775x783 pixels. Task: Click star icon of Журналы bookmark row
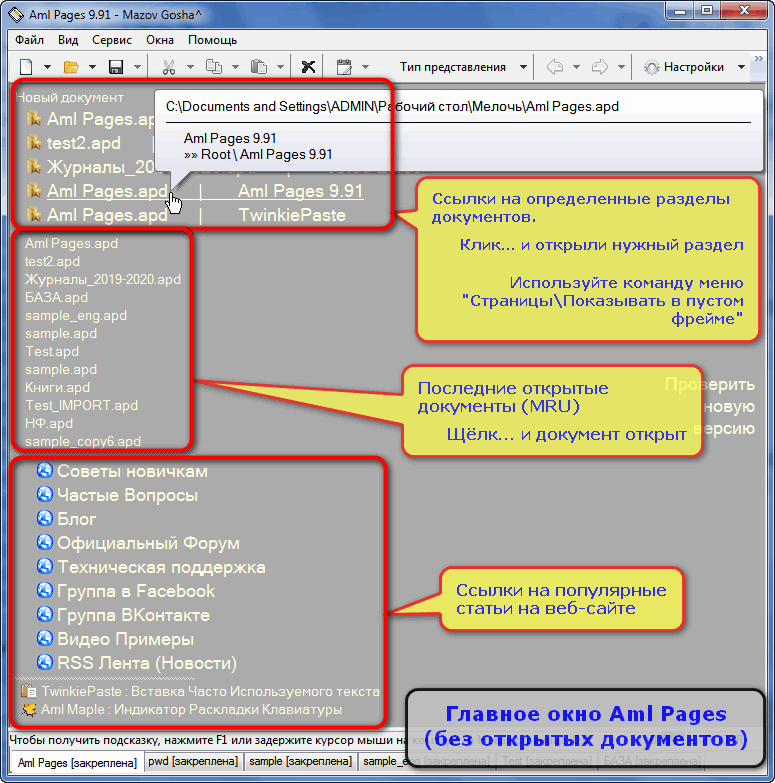tap(34, 167)
